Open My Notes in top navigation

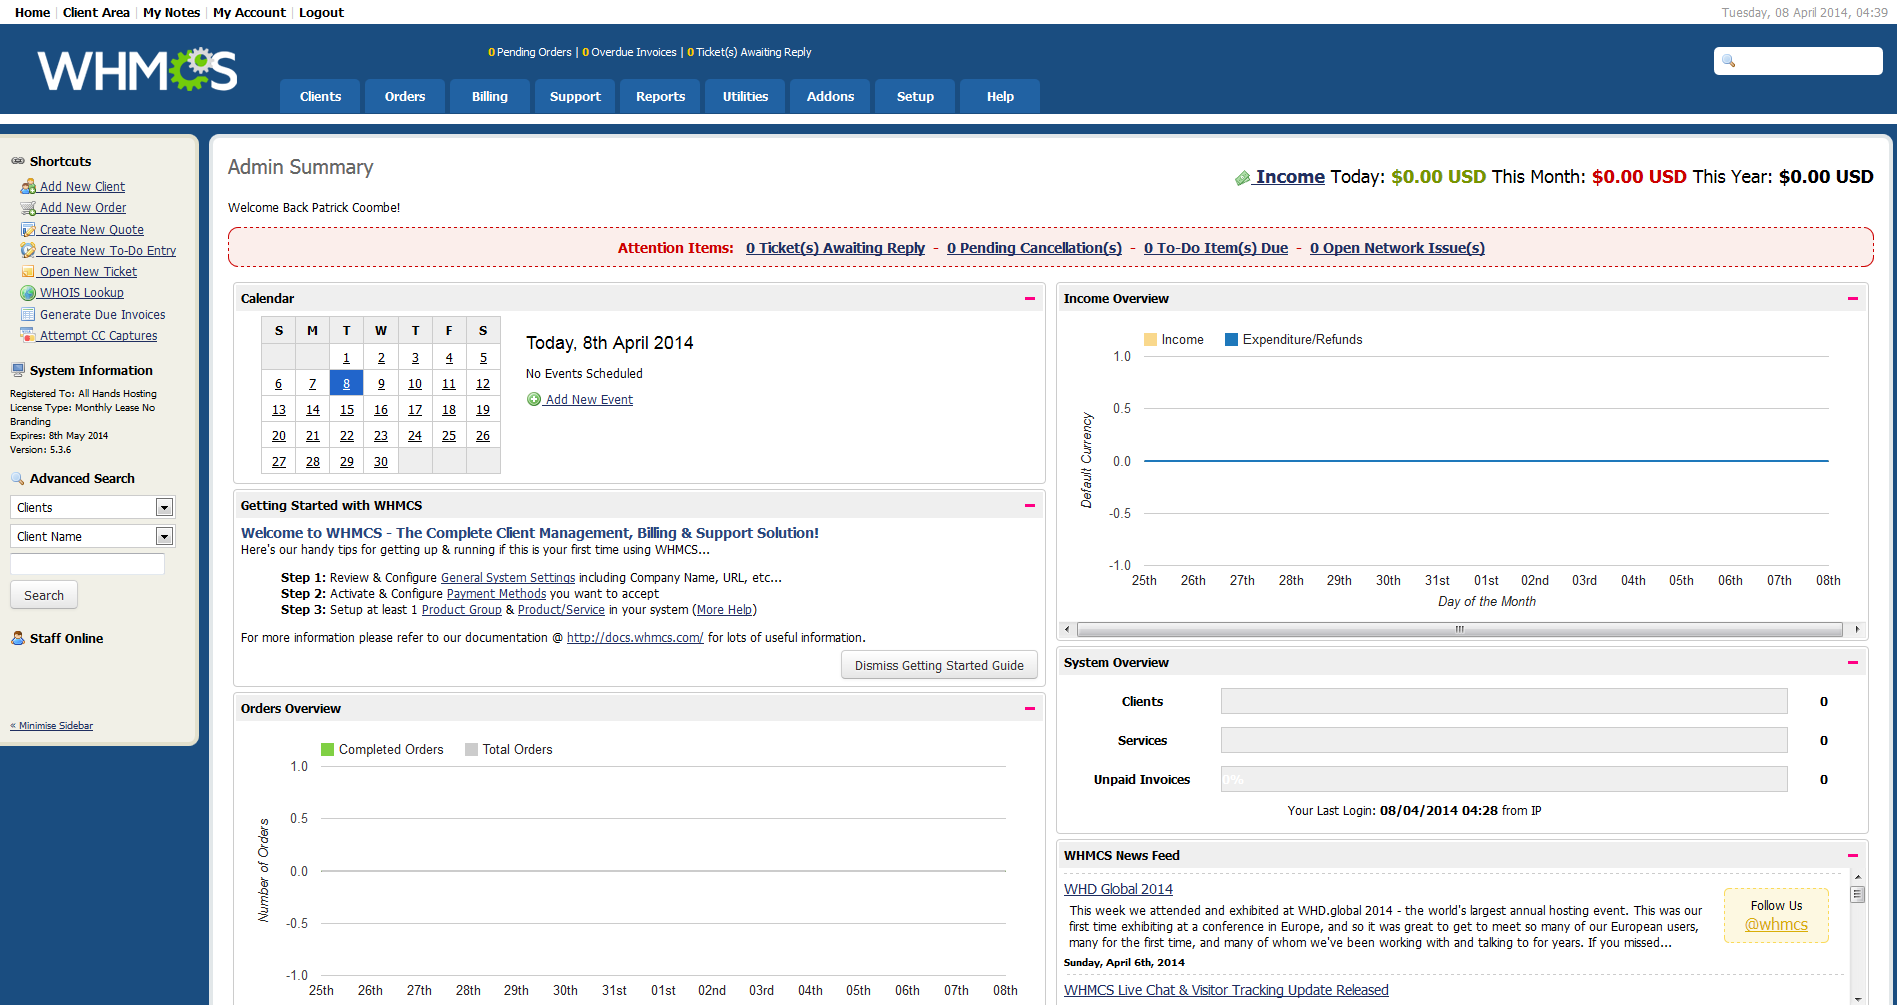pos(171,12)
